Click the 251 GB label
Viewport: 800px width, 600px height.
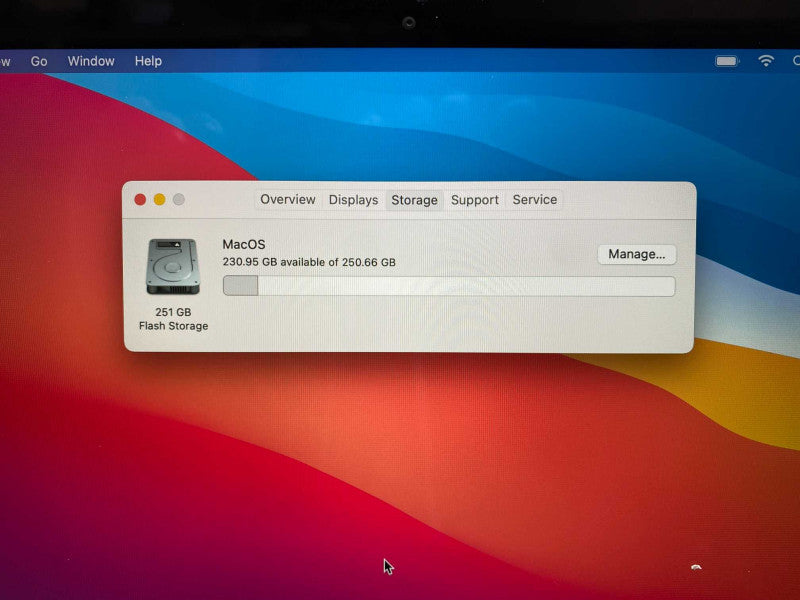(x=173, y=312)
